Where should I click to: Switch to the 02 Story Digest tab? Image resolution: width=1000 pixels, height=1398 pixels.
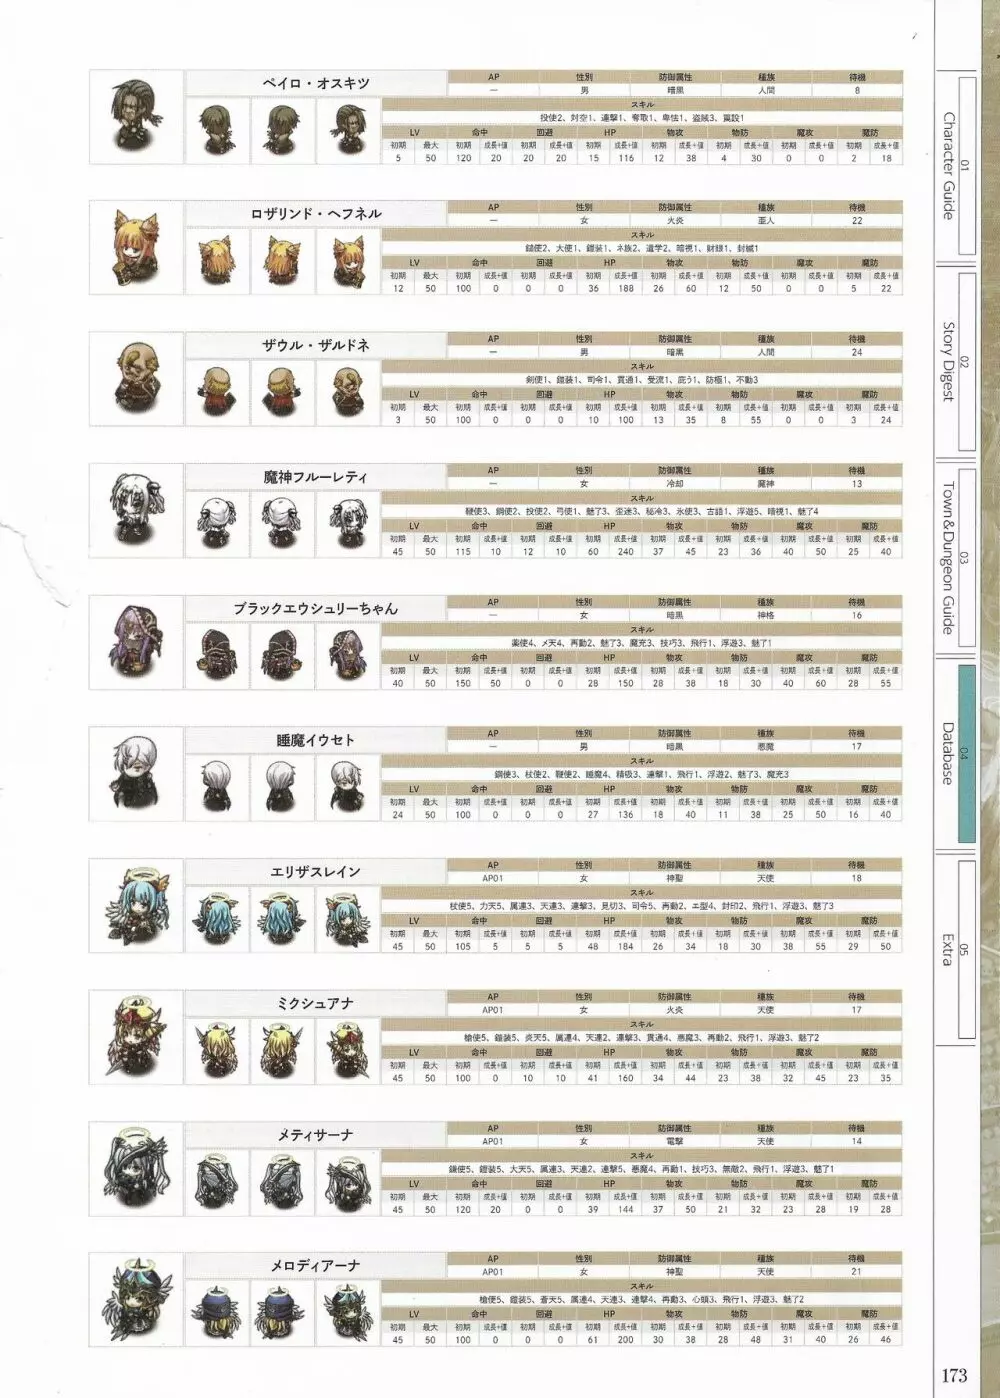click(x=954, y=361)
